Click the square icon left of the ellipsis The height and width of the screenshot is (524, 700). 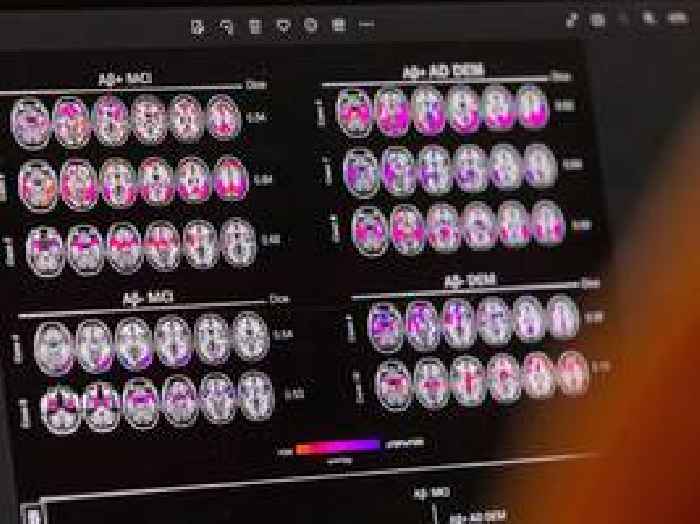pyautogui.click(x=340, y=24)
